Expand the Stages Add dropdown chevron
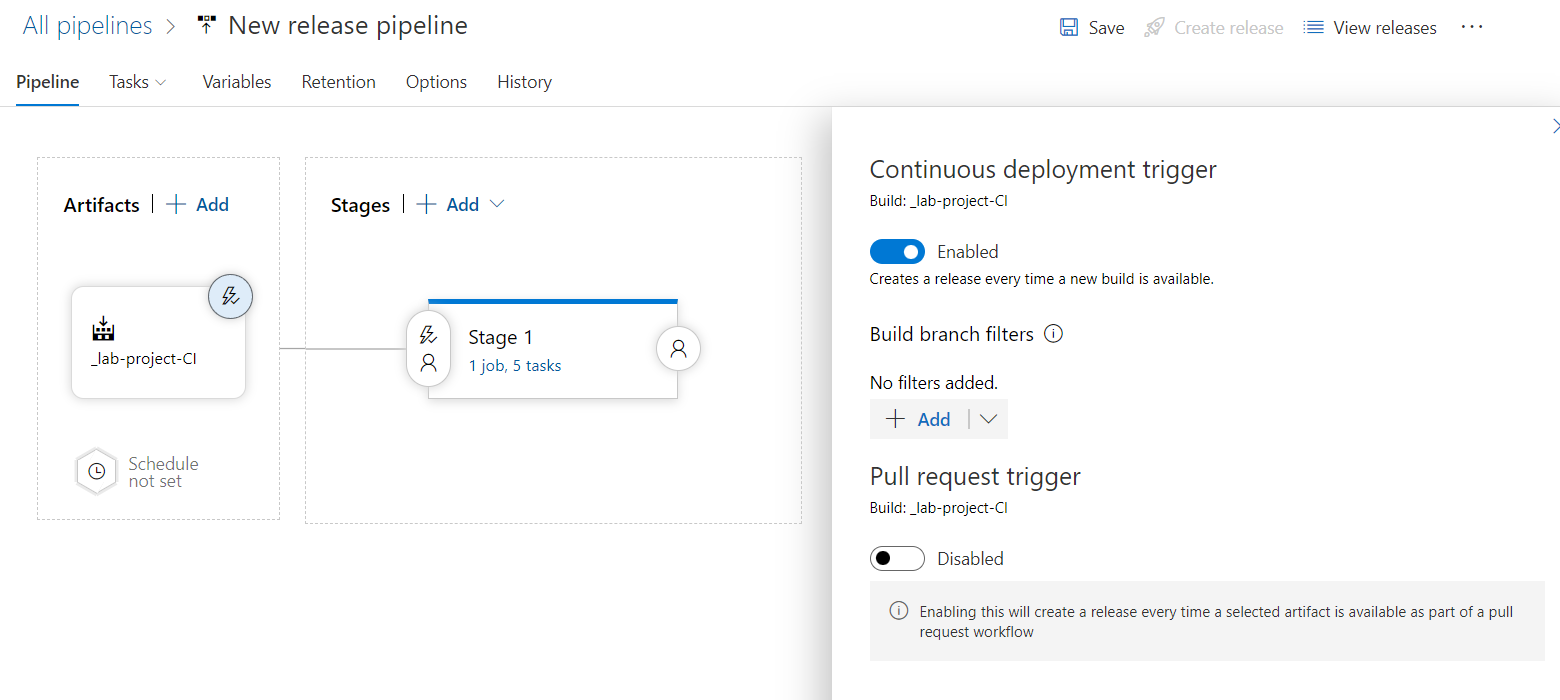 (497, 204)
